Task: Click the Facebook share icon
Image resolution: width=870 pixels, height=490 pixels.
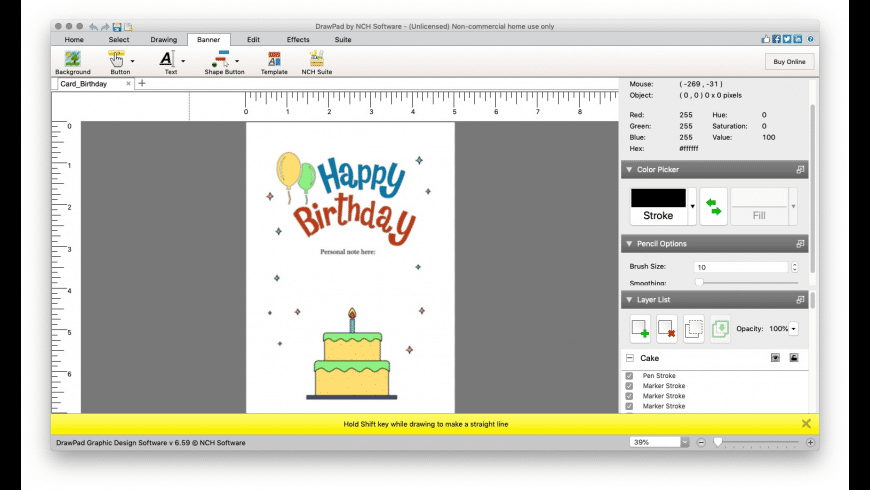Action: click(776, 39)
